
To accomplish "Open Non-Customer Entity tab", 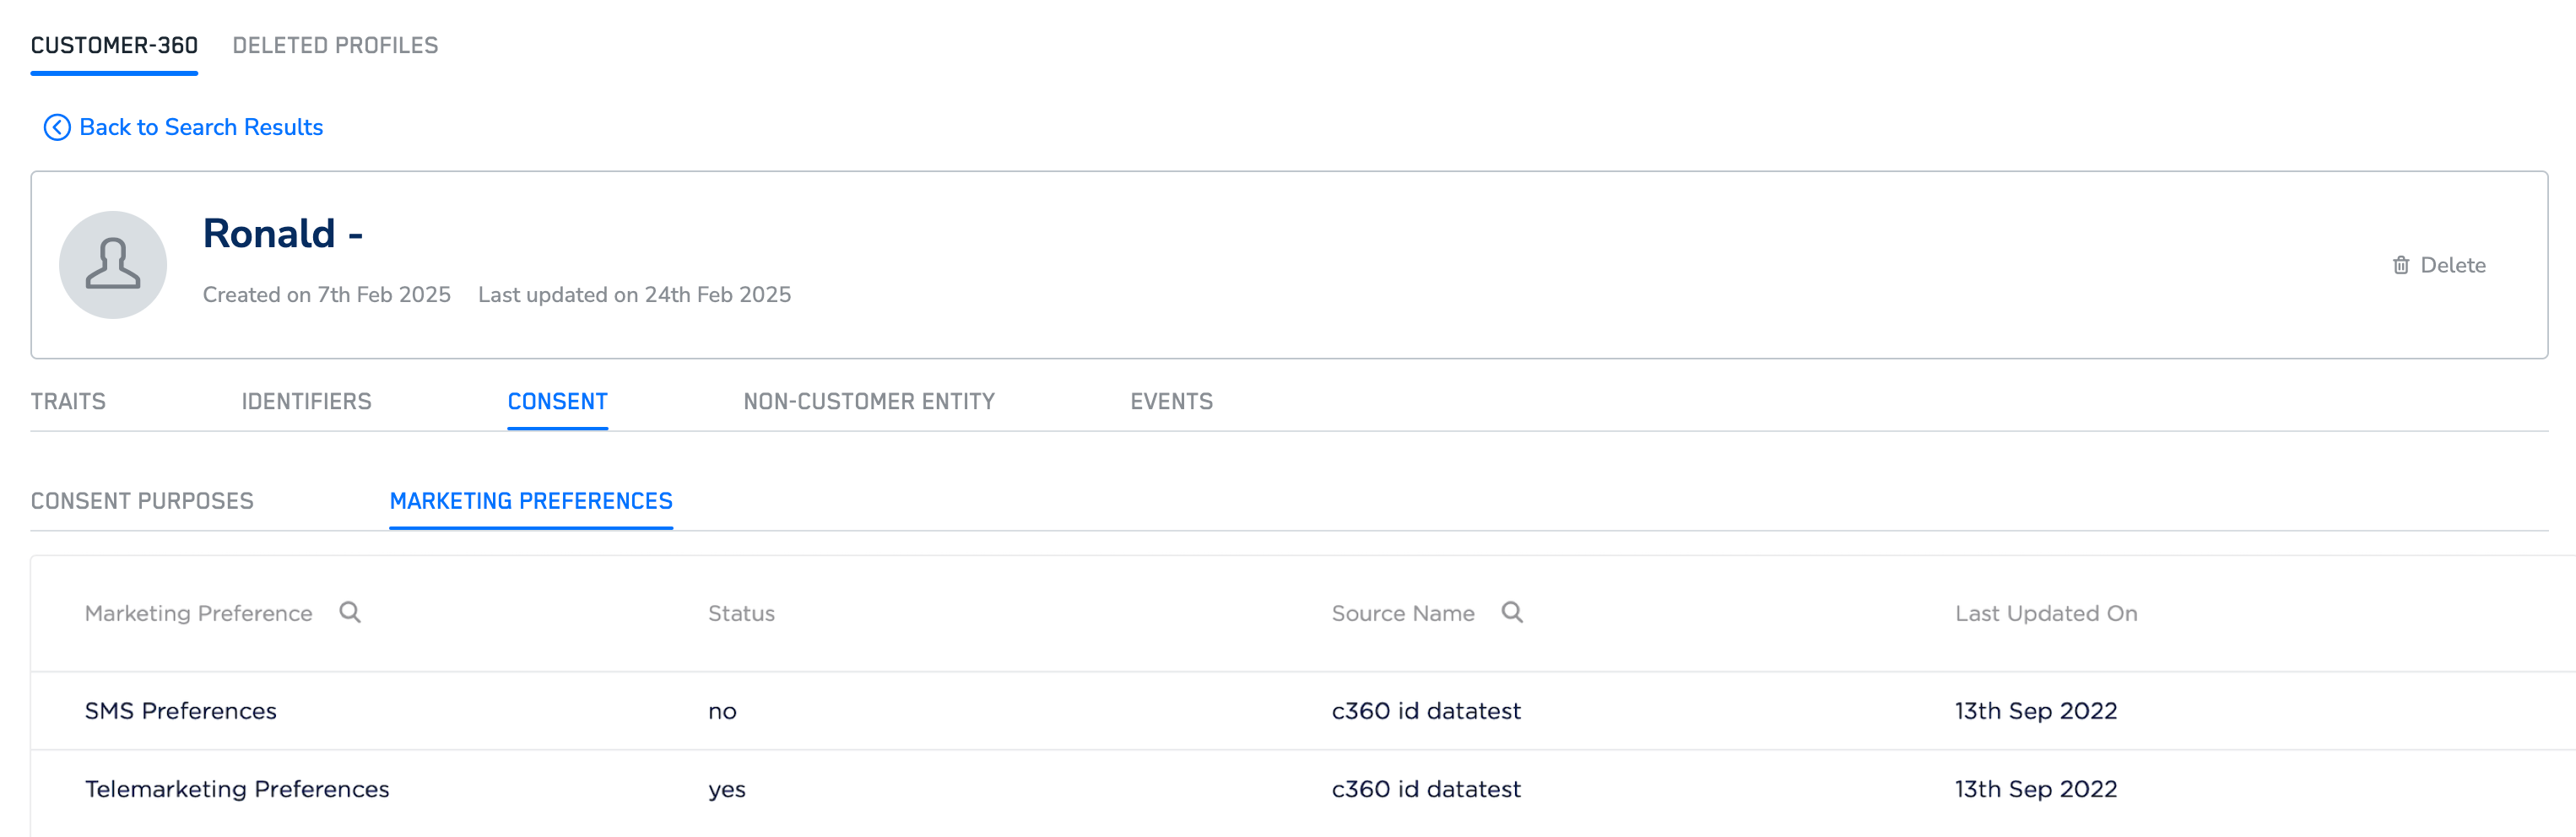I will coord(868,401).
